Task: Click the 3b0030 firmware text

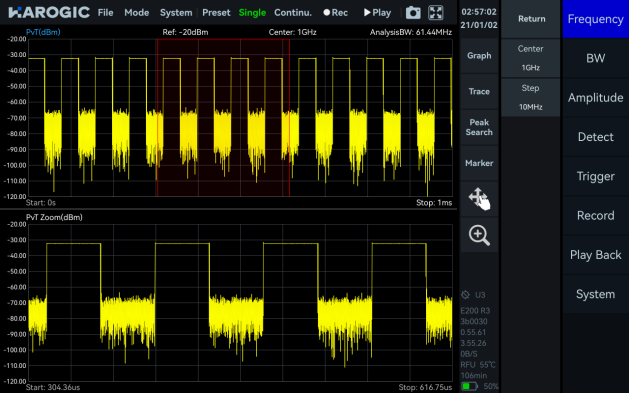Action: click(474, 322)
